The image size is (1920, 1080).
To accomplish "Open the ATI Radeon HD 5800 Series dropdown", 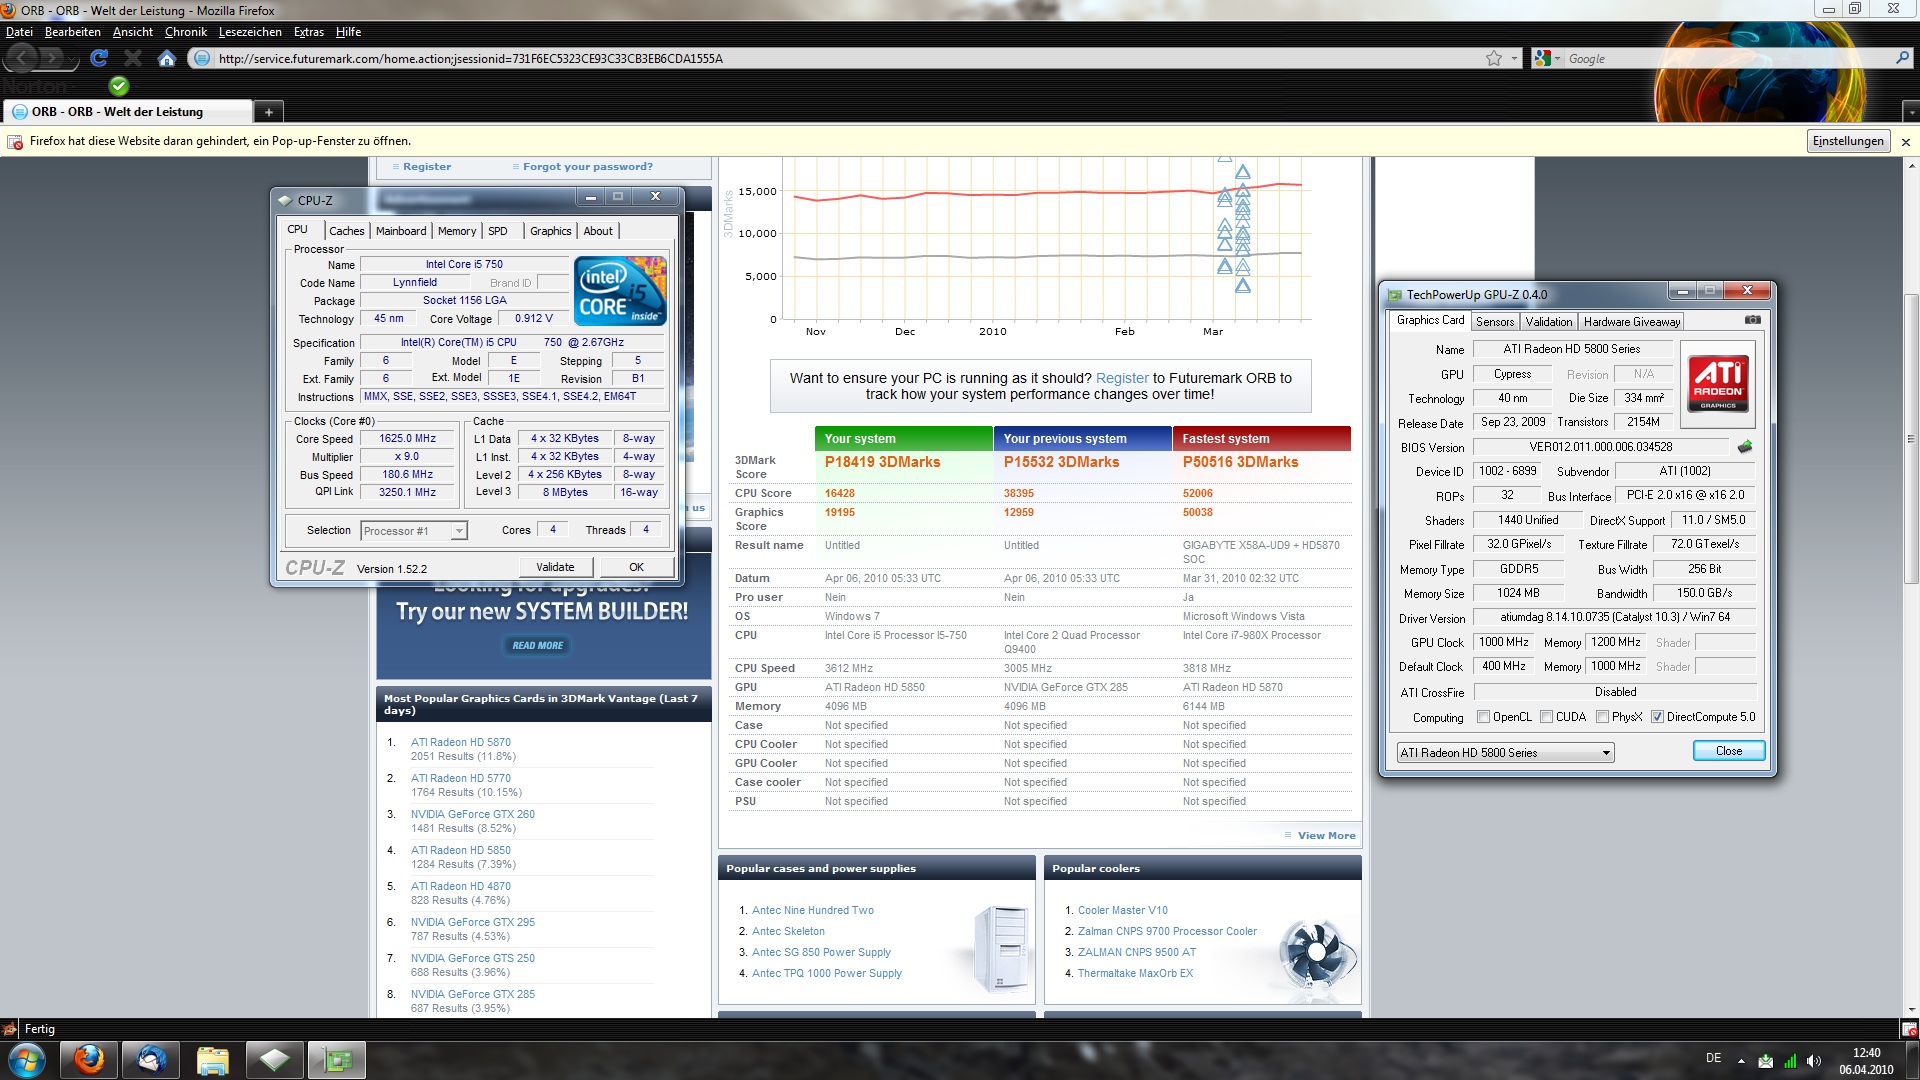I will point(1505,753).
